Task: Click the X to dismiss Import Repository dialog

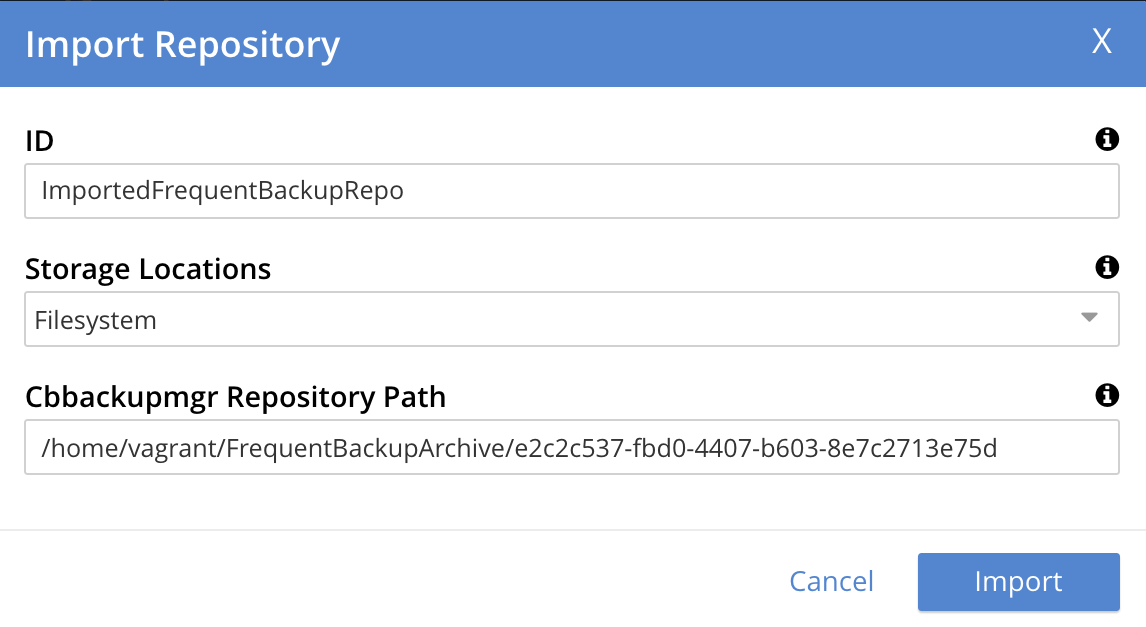Action: click(1101, 42)
